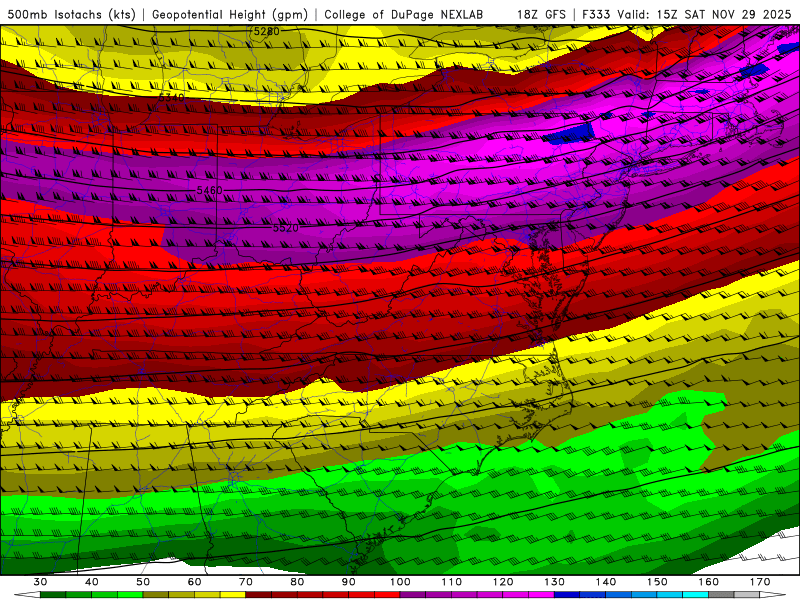
Task: Click the 60 label on the color scale
Action: (194, 582)
